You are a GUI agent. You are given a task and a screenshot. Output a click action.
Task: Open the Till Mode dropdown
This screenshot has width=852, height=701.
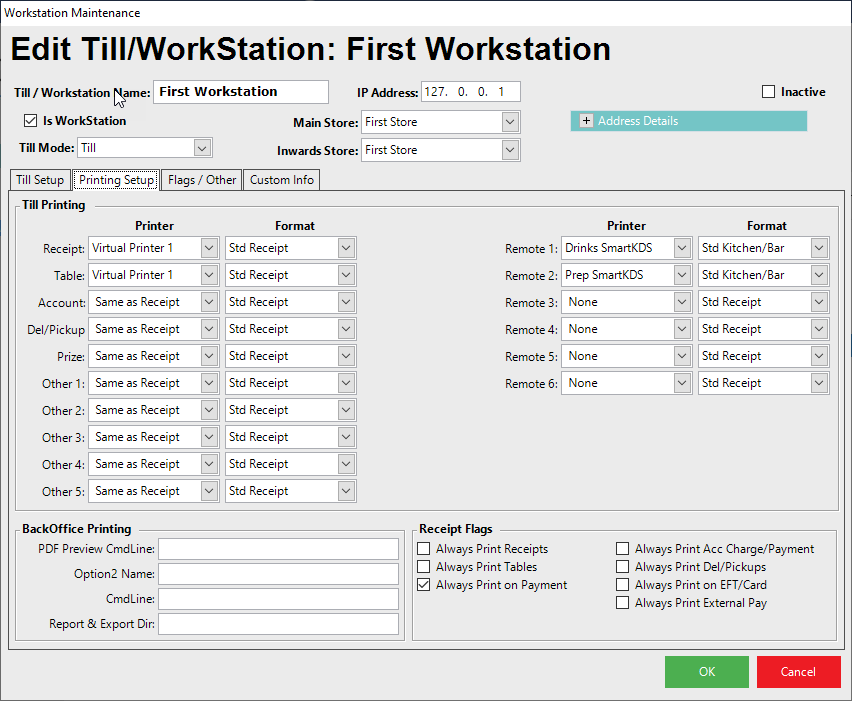[202, 148]
